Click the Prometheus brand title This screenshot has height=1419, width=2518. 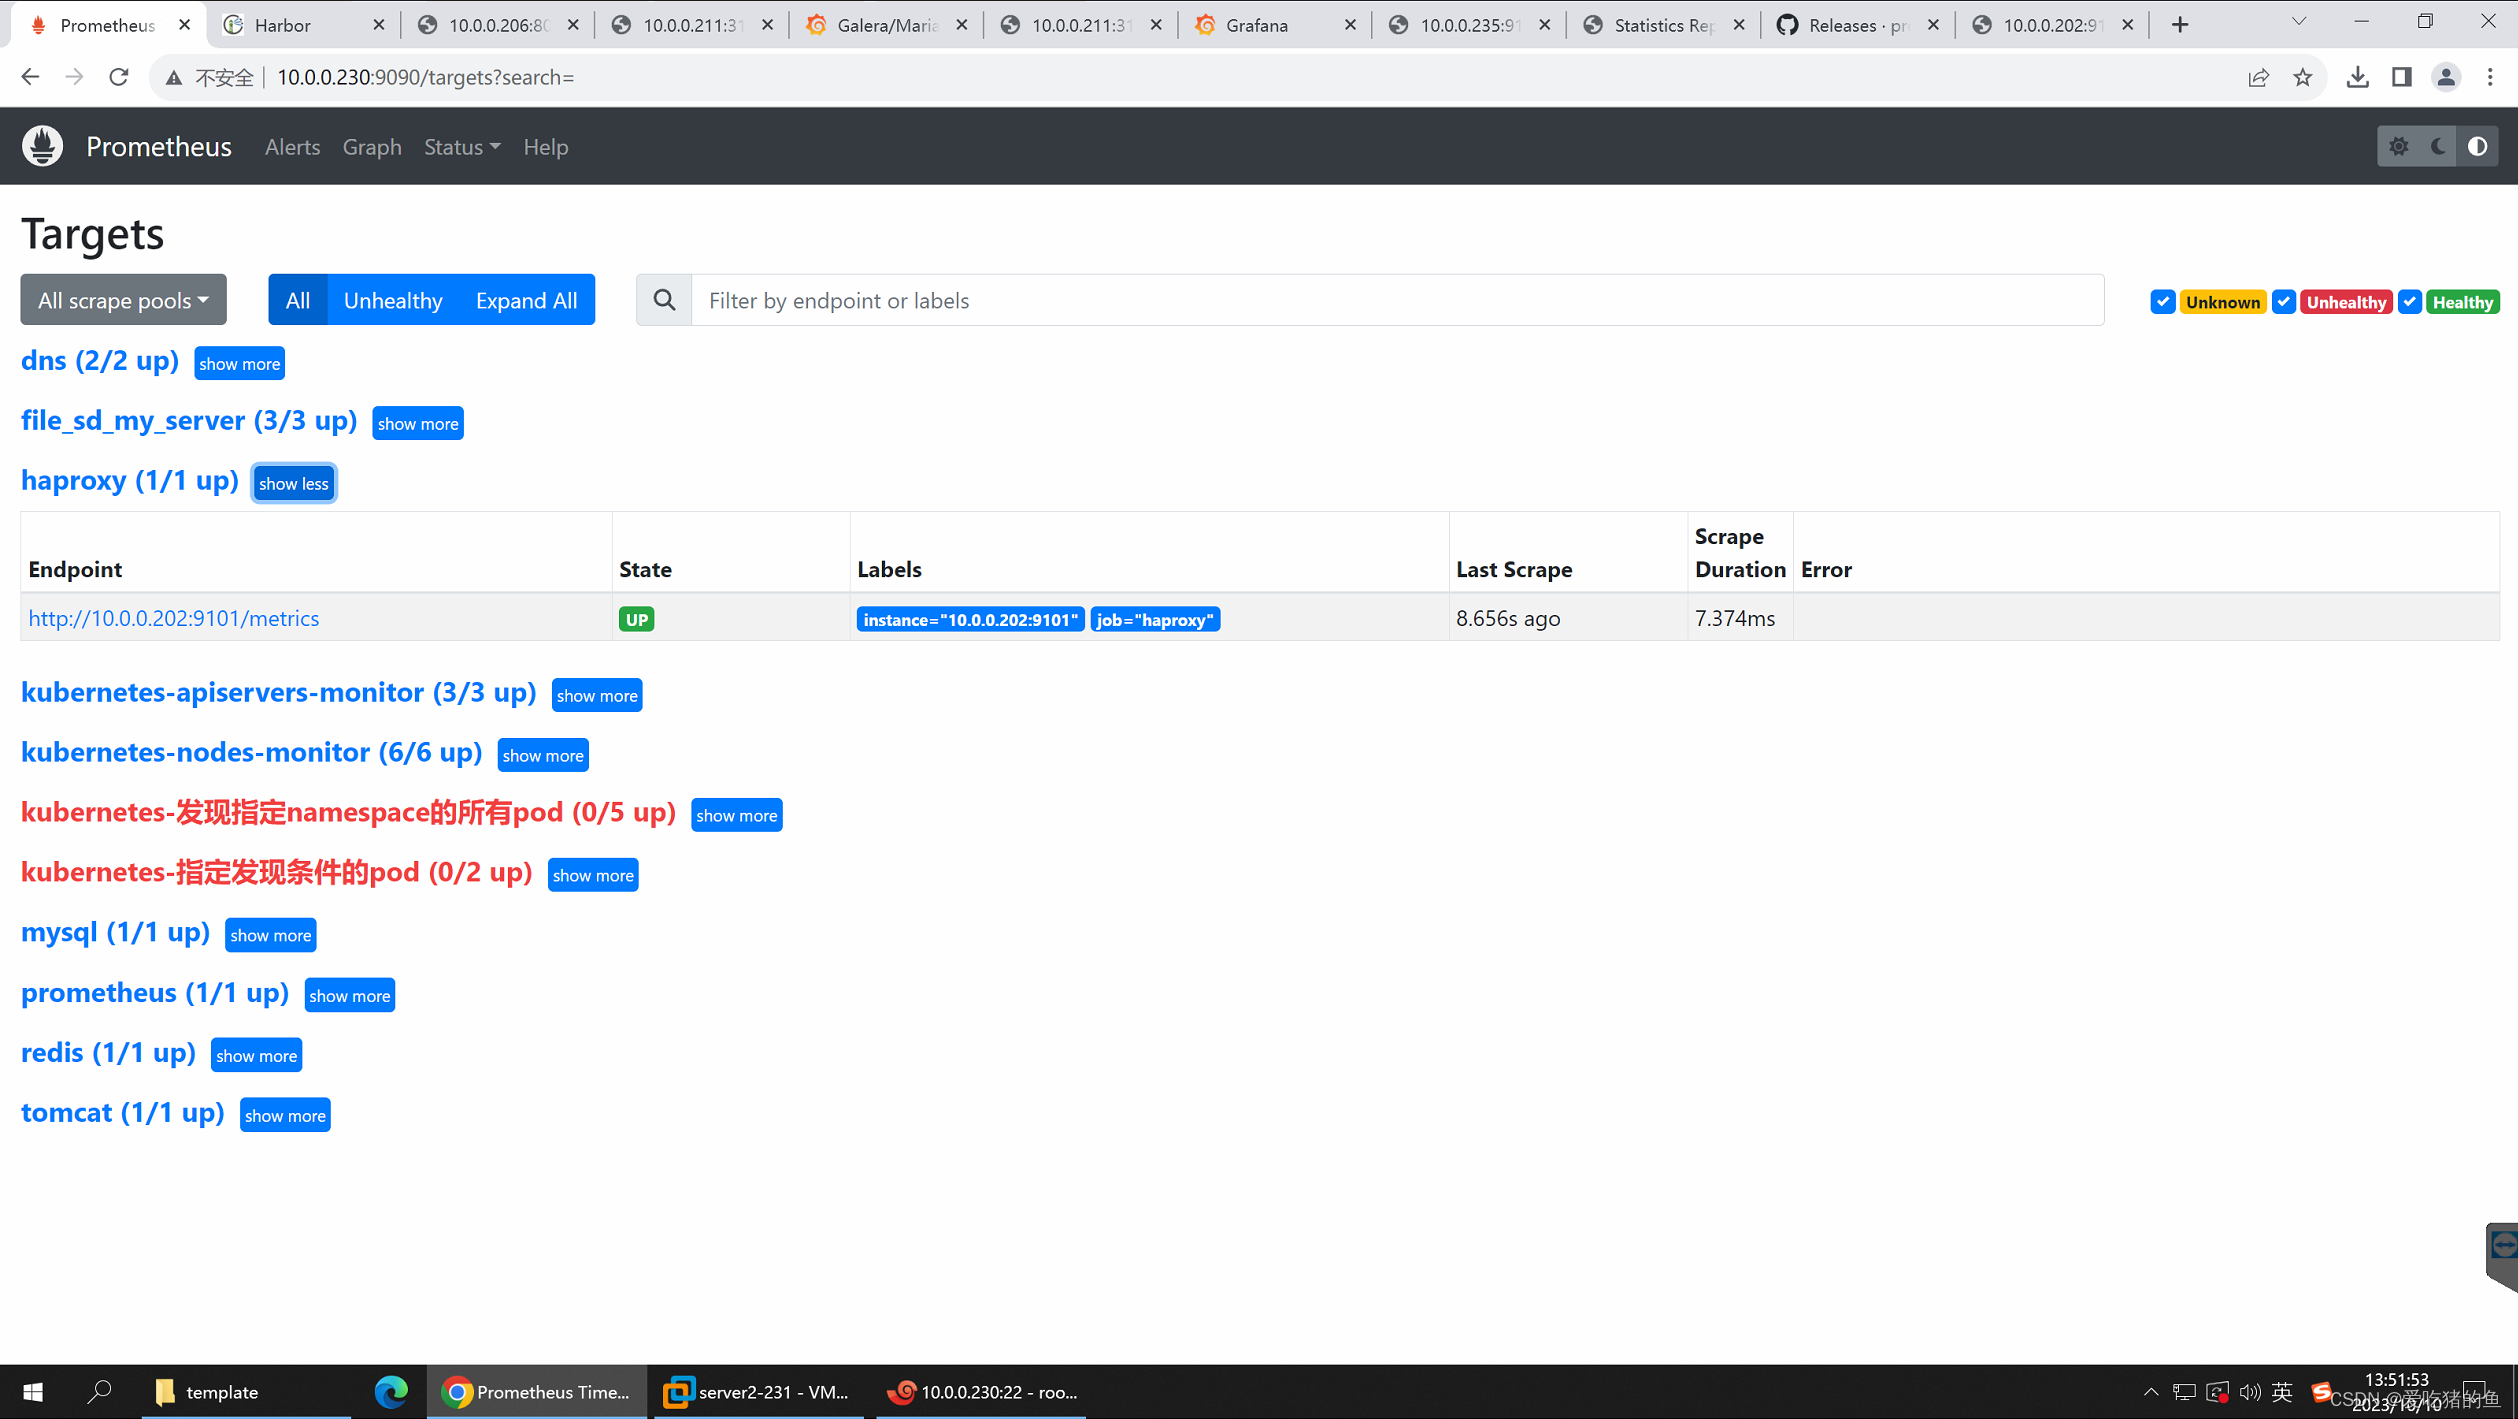click(x=159, y=147)
